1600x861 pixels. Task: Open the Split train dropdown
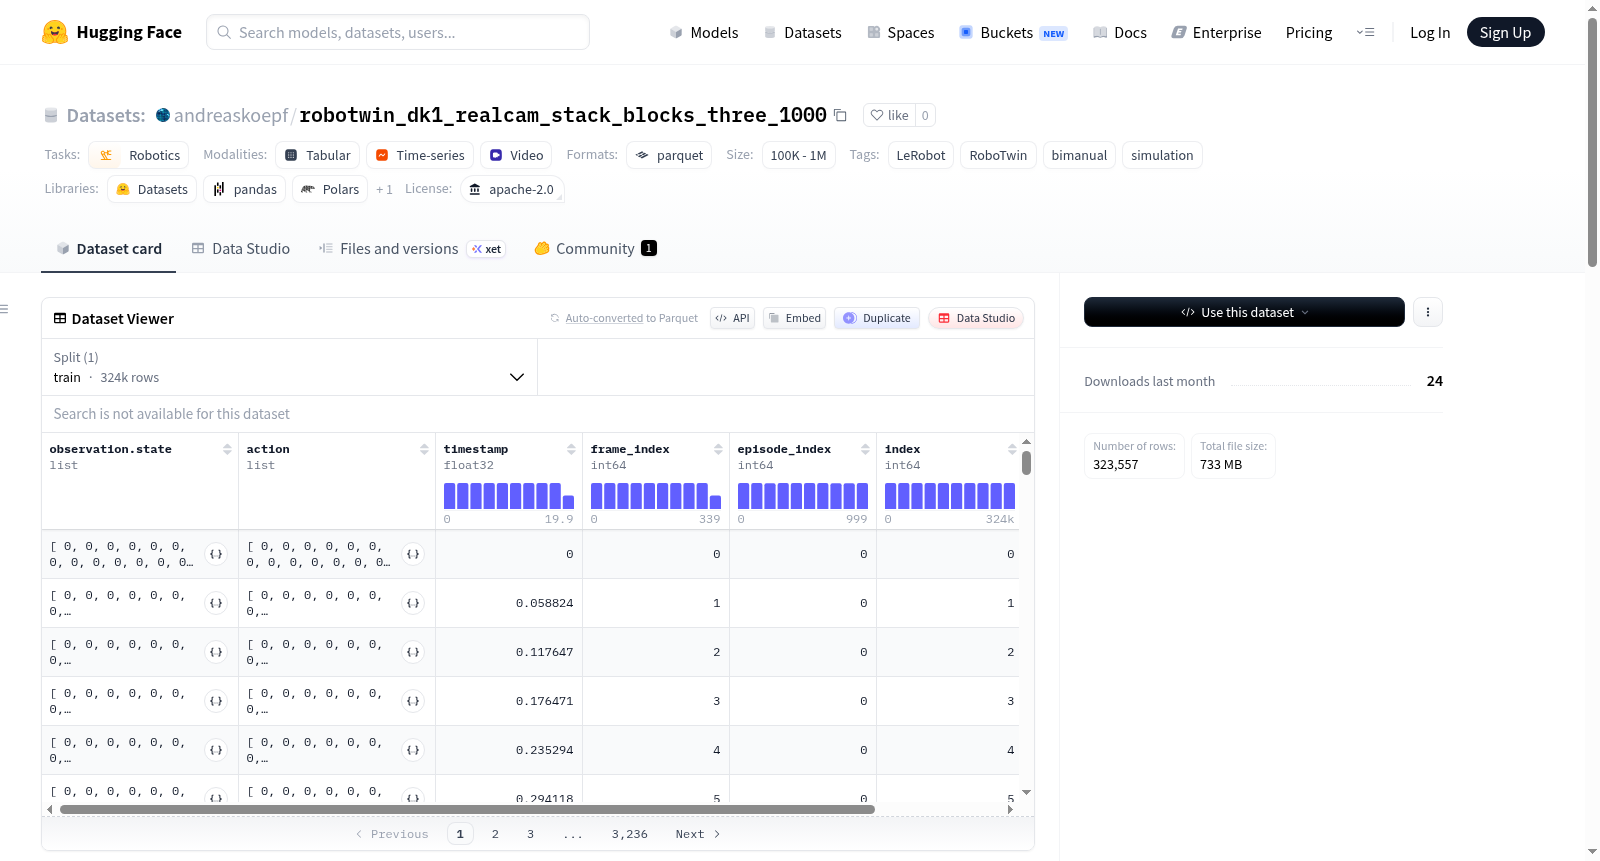[289, 367]
